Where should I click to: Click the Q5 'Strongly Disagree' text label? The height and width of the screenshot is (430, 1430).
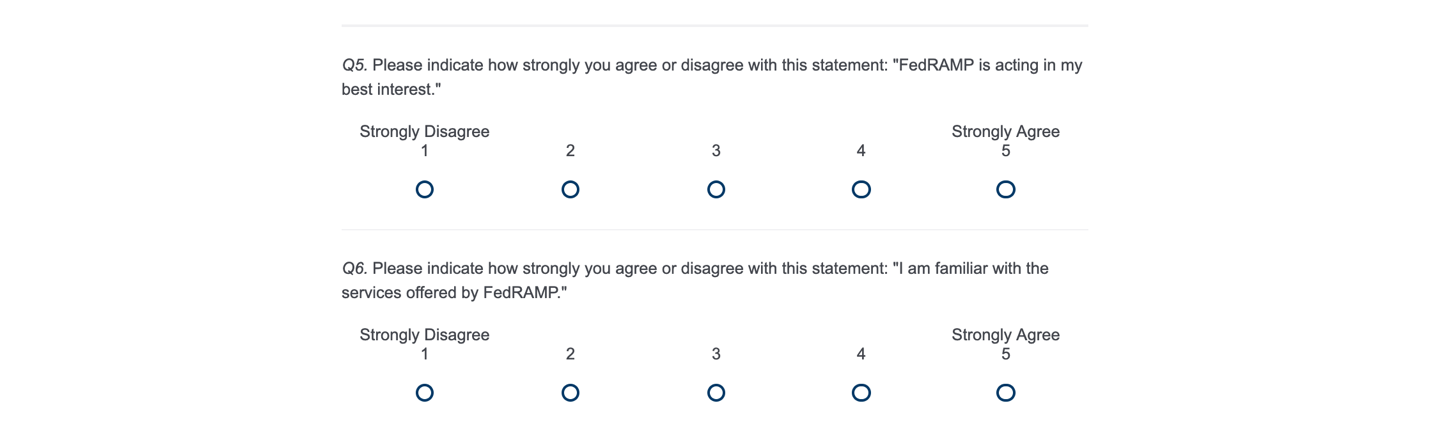[425, 132]
